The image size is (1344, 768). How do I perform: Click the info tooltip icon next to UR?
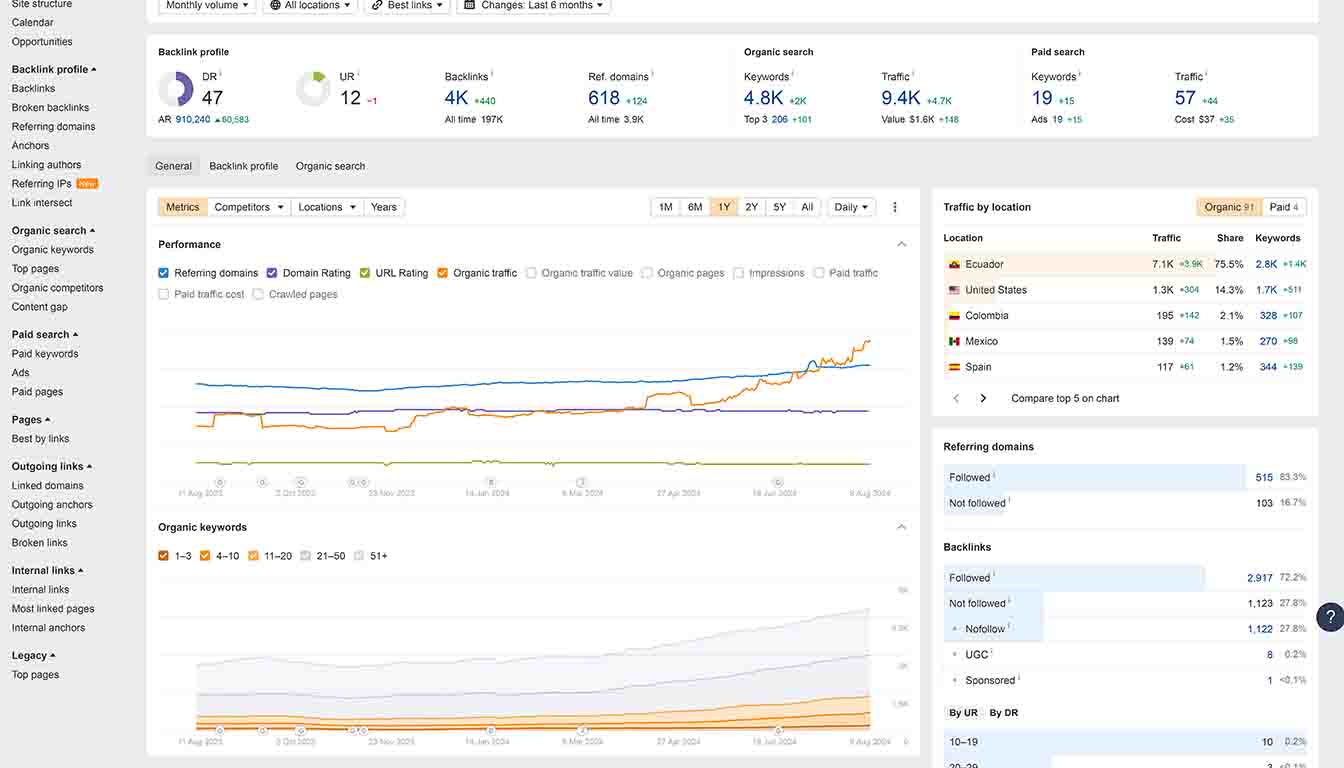click(358, 72)
